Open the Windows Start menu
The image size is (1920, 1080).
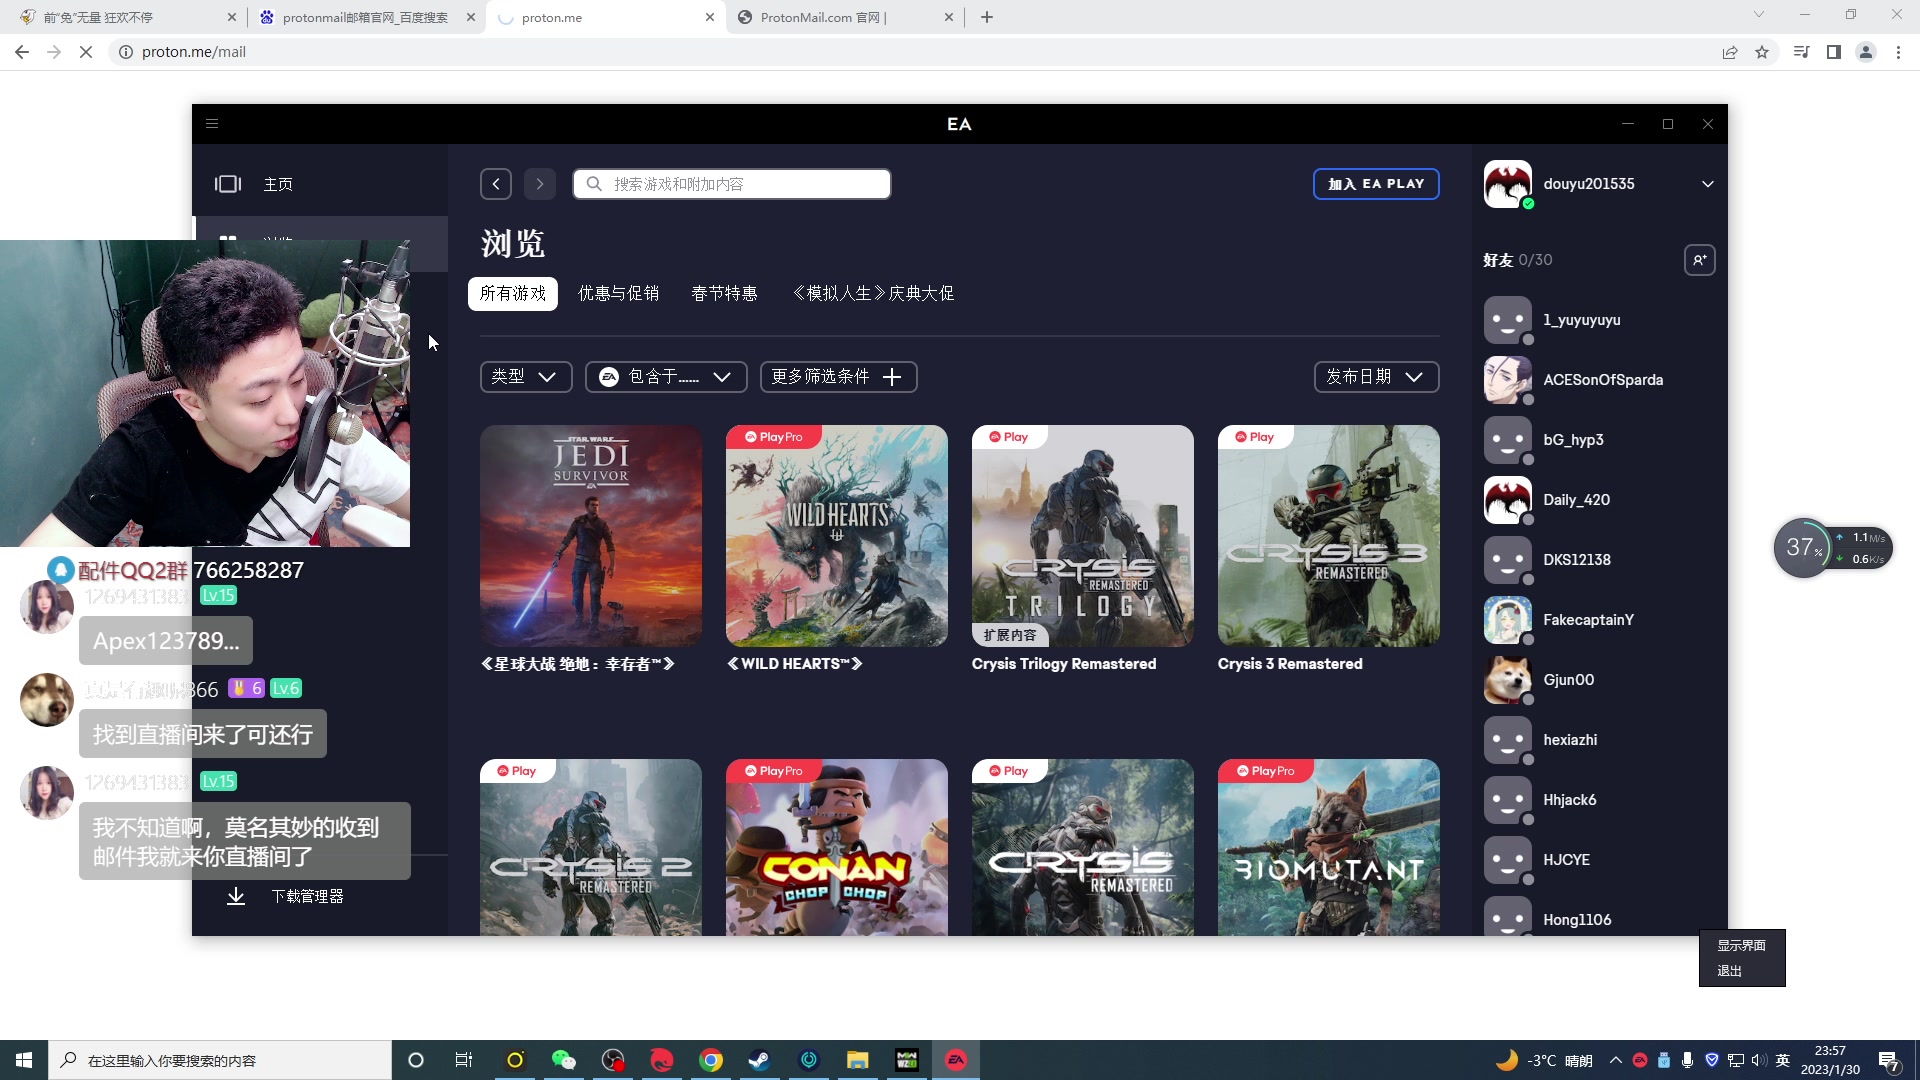click(x=24, y=1060)
